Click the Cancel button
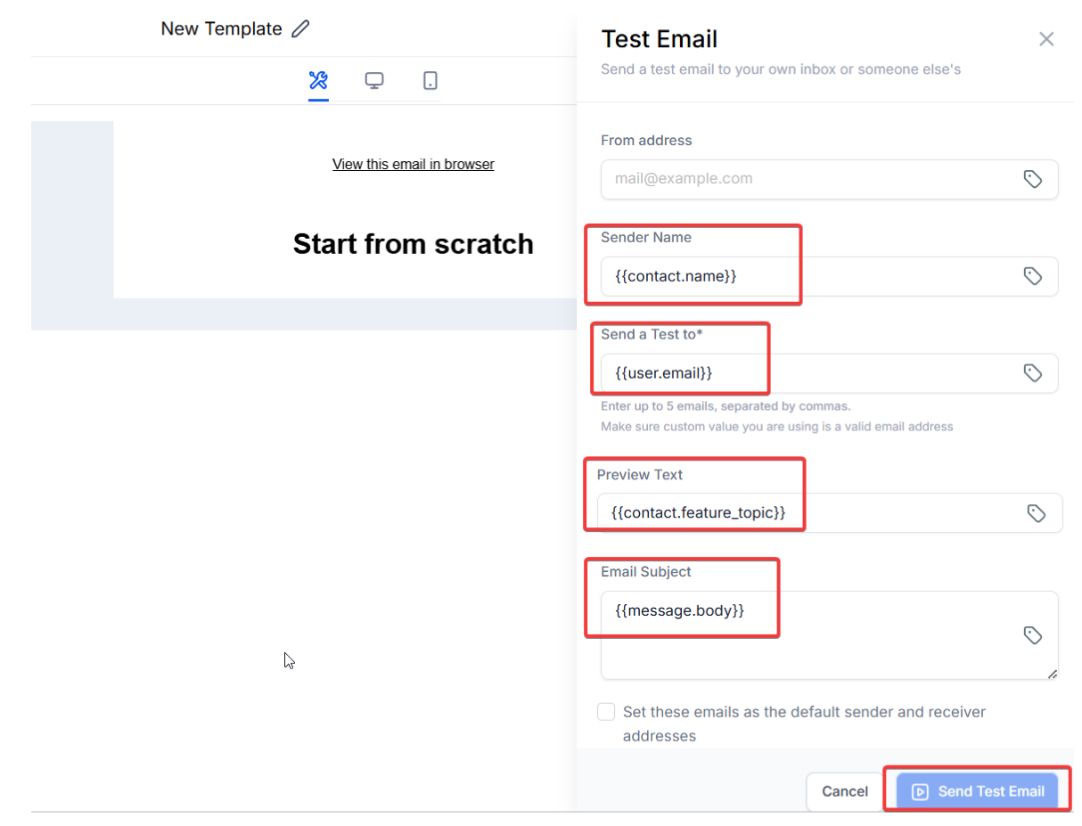Viewport: 1082px width, 826px height. point(844,791)
